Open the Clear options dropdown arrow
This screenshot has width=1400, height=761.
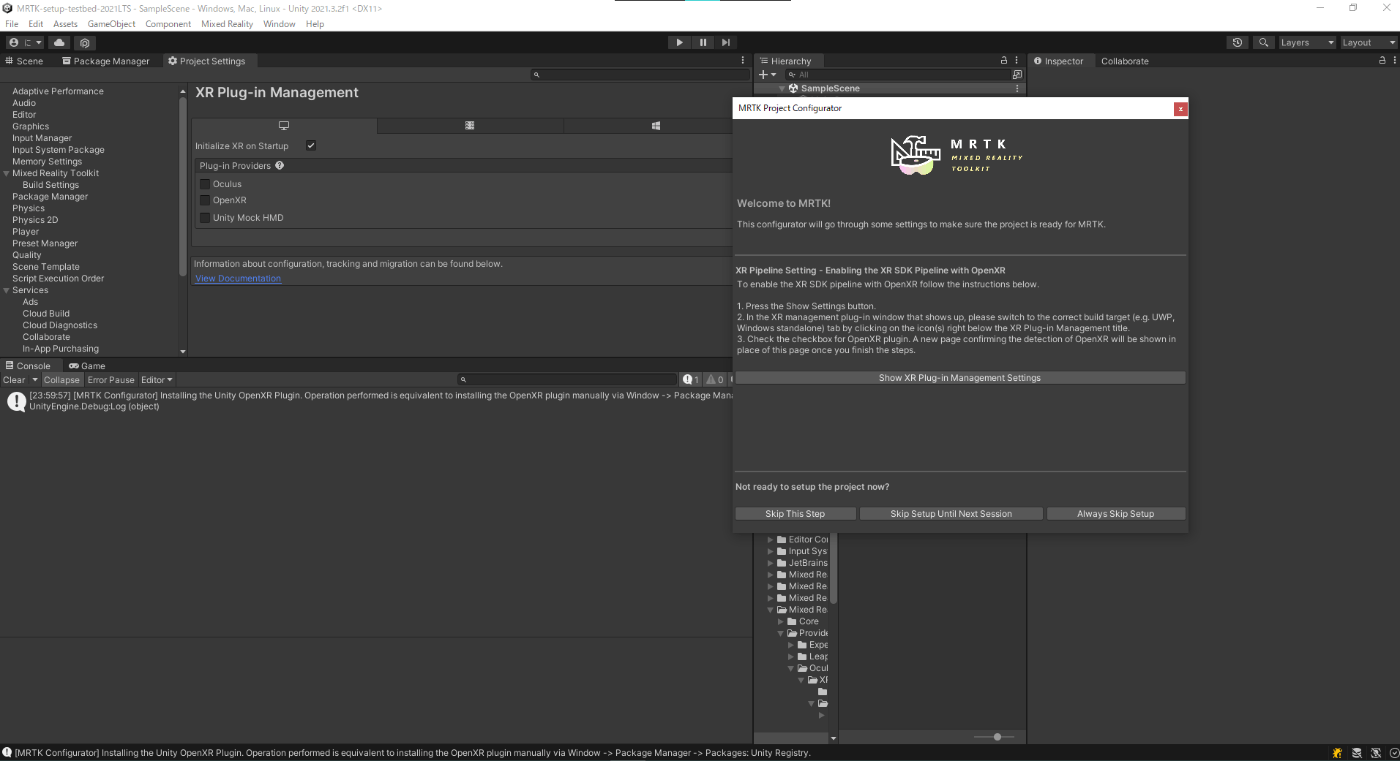coord(35,380)
